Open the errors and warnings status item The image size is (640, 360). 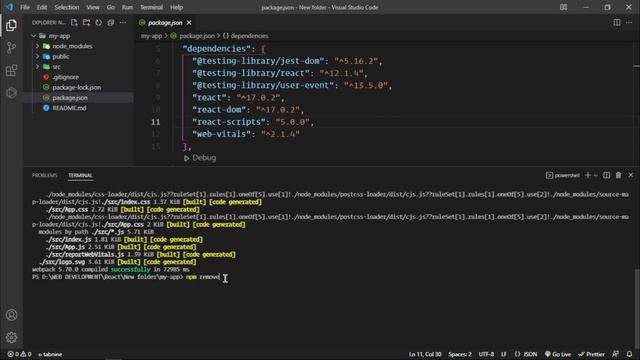(19, 354)
